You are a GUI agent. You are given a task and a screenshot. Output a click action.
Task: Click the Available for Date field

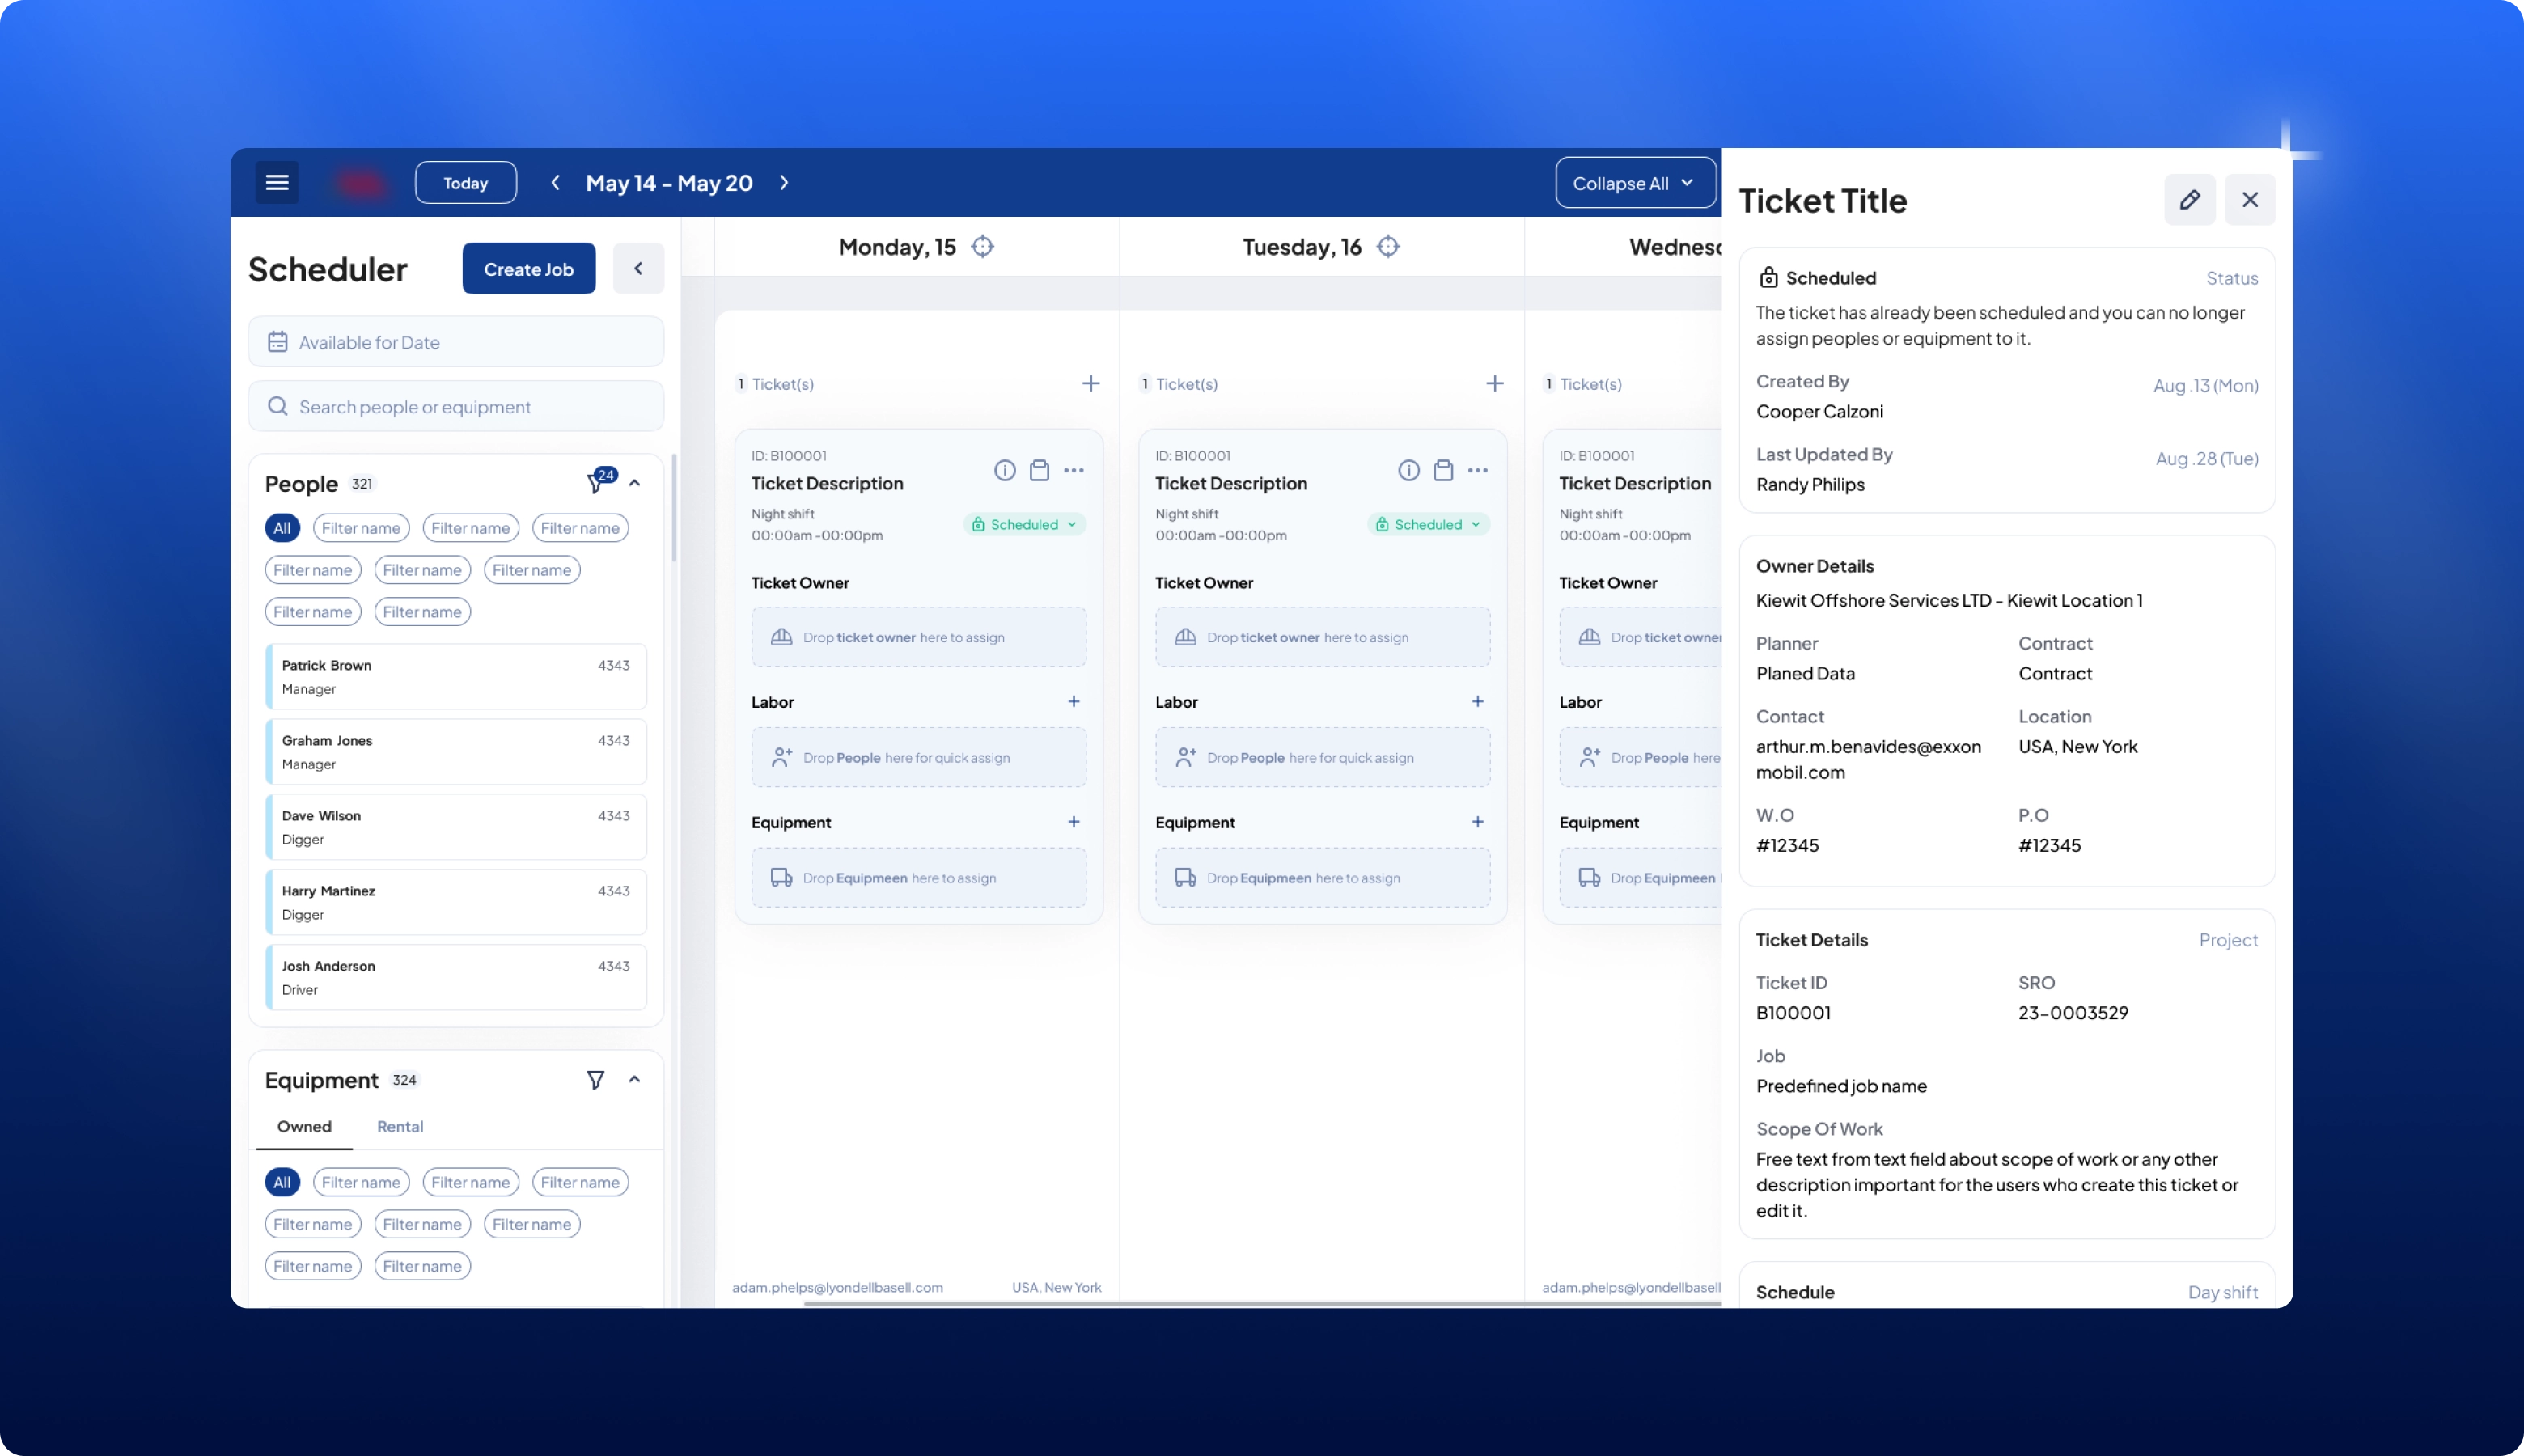coord(456,342)
